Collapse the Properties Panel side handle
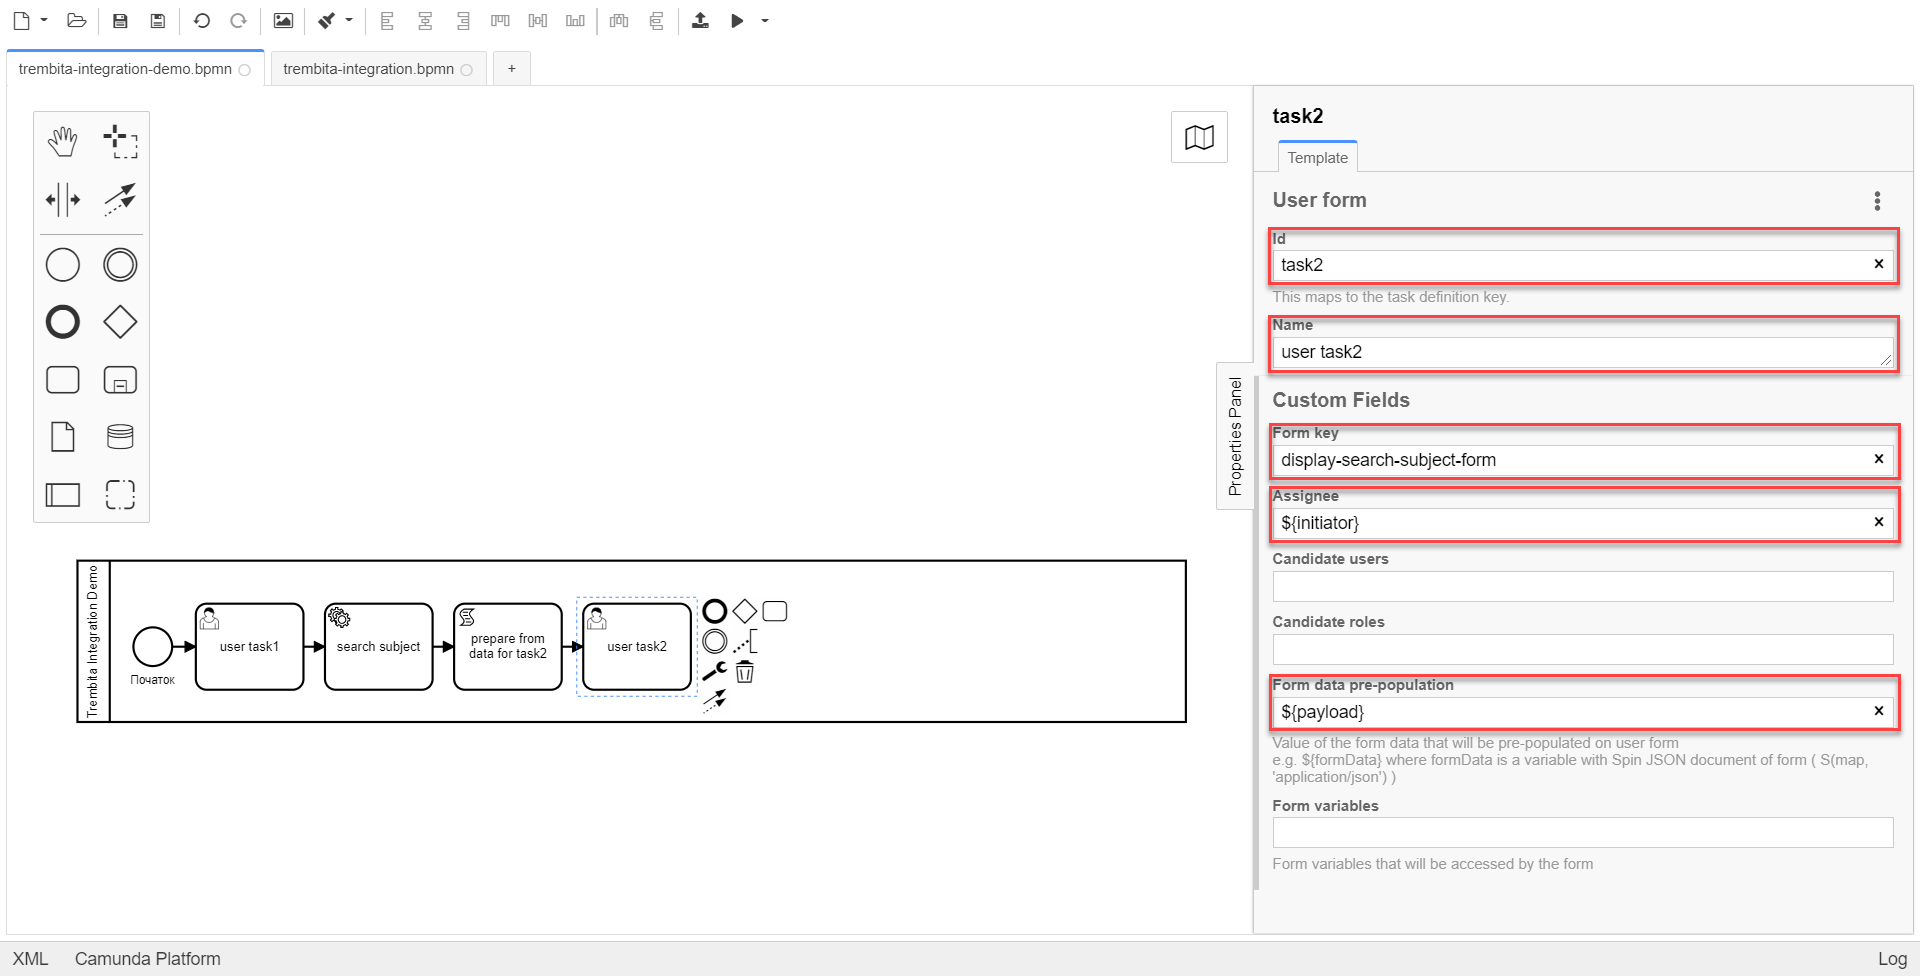Image resolution: width=1920 pixels, height=976 pixels. pos(1235,436)
